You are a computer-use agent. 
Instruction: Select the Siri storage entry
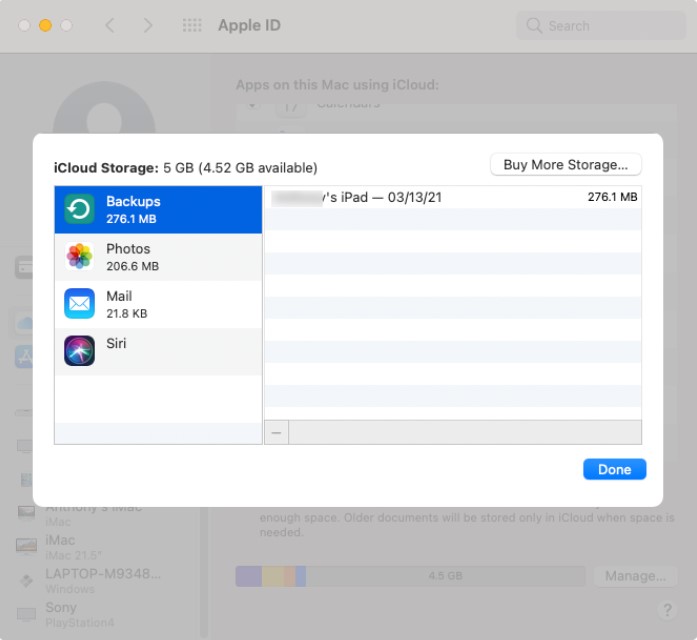pyautogui.click(x=158, y=352)
